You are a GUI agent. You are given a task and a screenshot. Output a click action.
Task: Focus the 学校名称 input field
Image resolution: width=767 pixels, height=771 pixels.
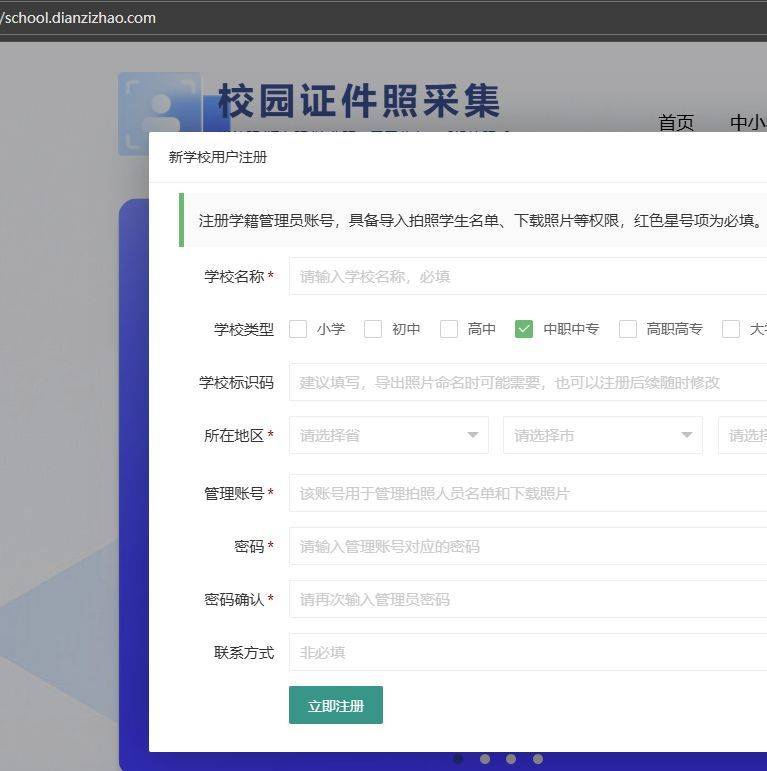pyautogui.click(x=528, y=276)
